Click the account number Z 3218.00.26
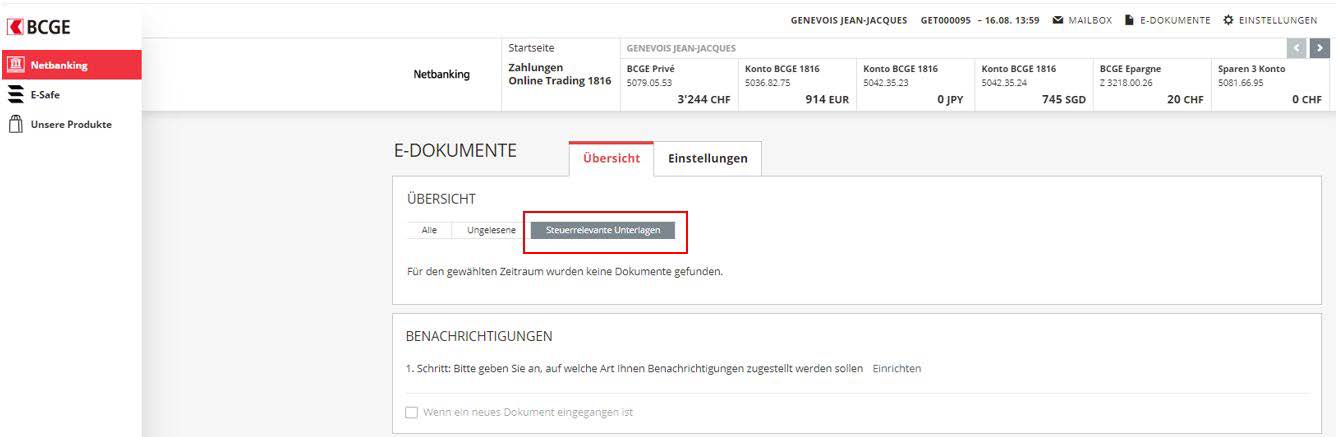The width and height of the screenshot is (1336, 437). 1126,83
